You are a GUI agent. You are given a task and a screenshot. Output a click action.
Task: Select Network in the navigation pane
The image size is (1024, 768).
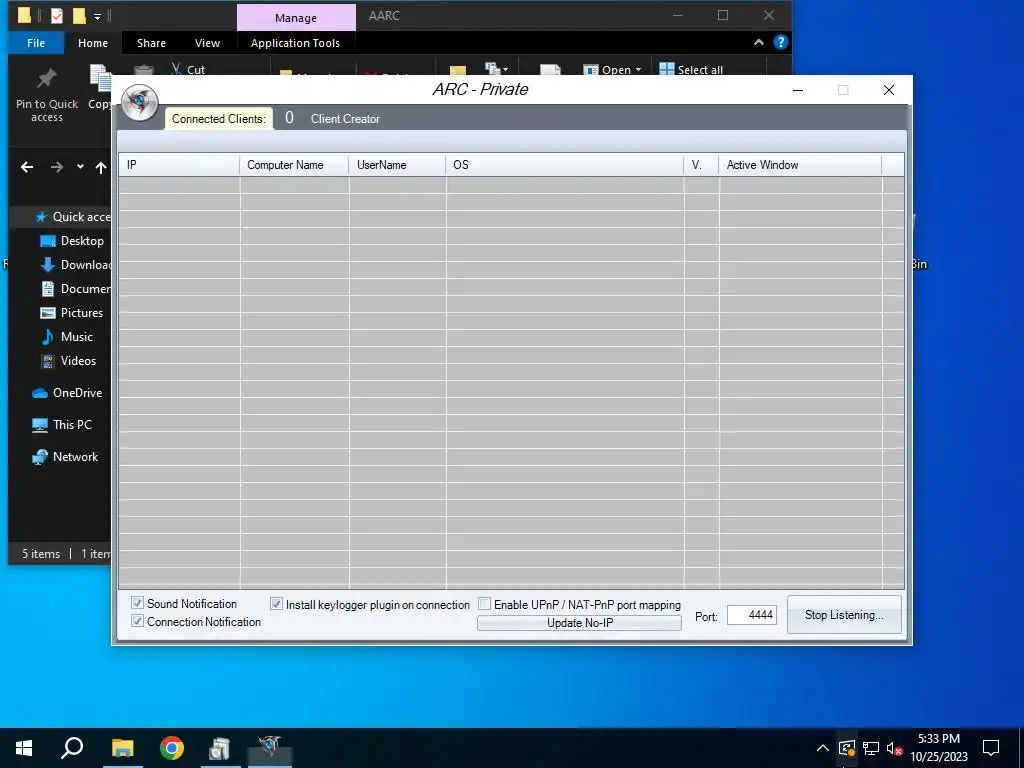click(65, 456)
